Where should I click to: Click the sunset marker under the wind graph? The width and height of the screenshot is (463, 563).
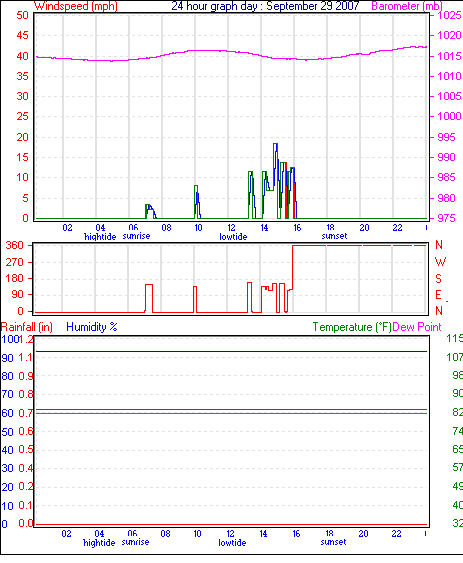point(334,236)
